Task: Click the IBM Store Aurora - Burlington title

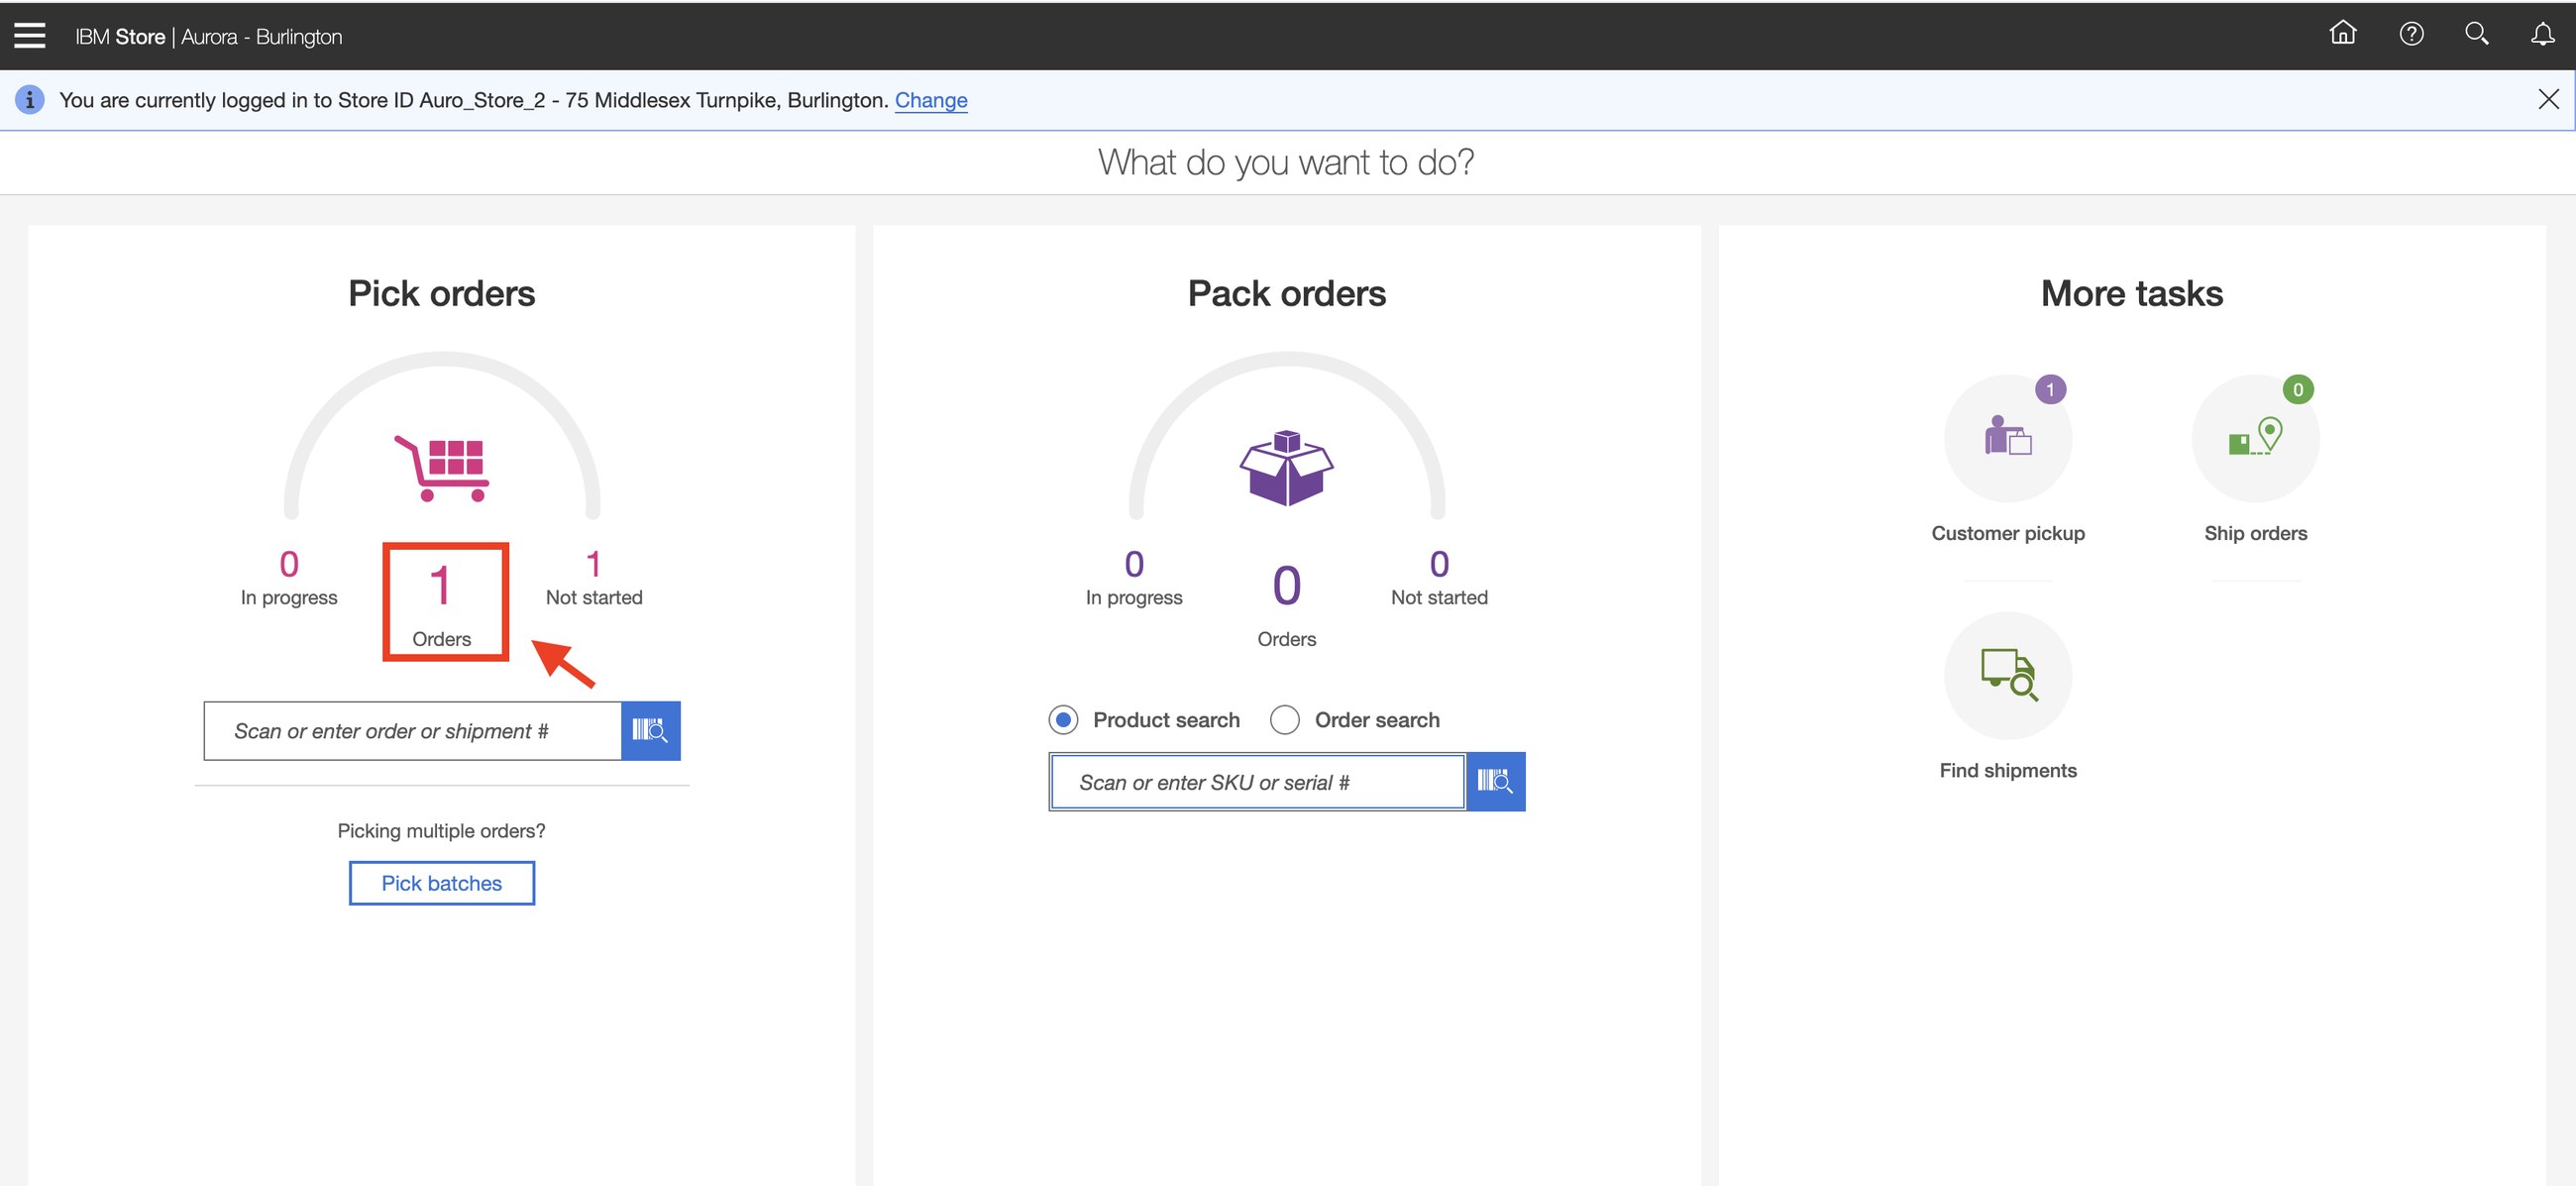Action: 208,37
